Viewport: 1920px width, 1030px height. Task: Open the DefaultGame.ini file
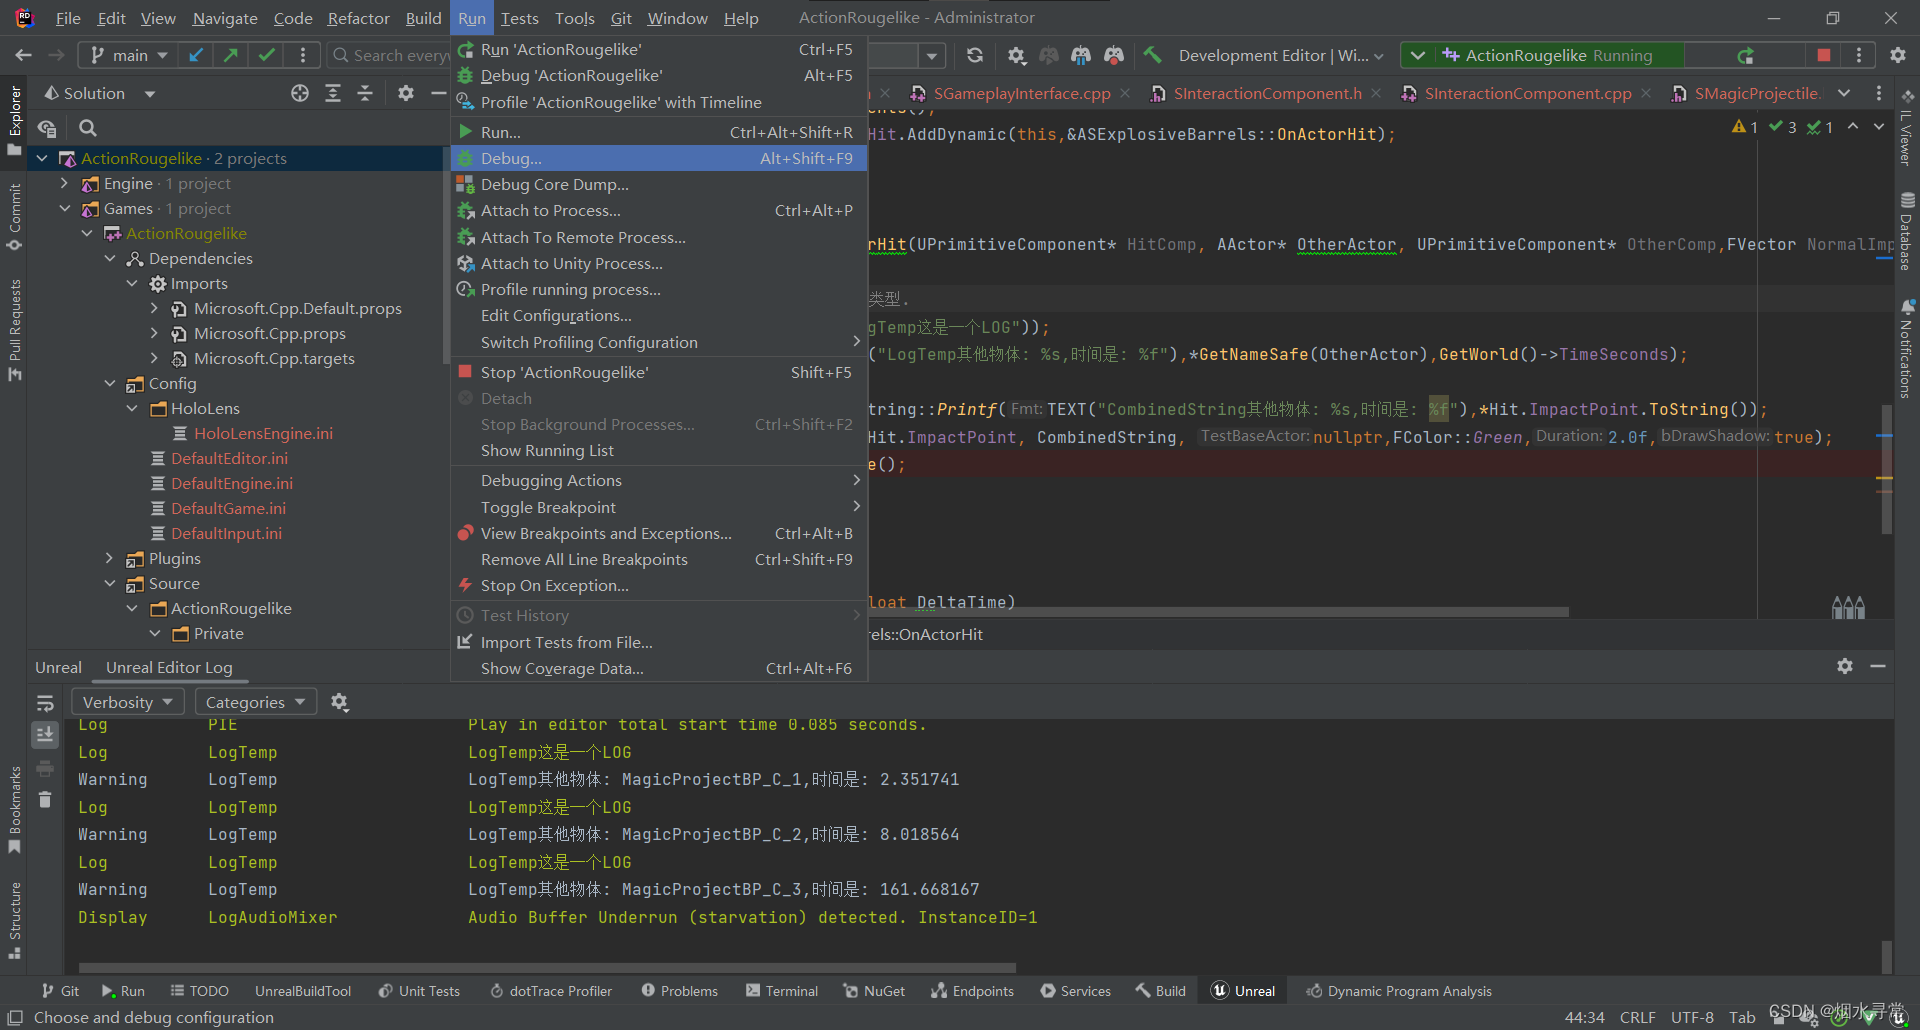[x=229, y=508]
